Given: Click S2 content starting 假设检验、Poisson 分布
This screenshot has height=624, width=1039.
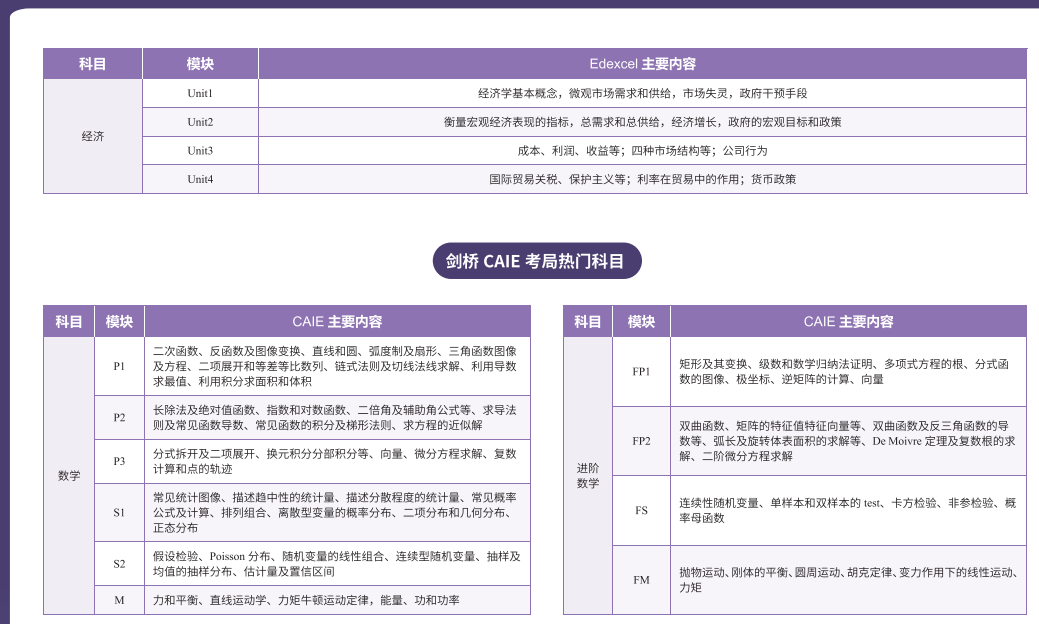Looking at the screenshot, I should (337, 564).
